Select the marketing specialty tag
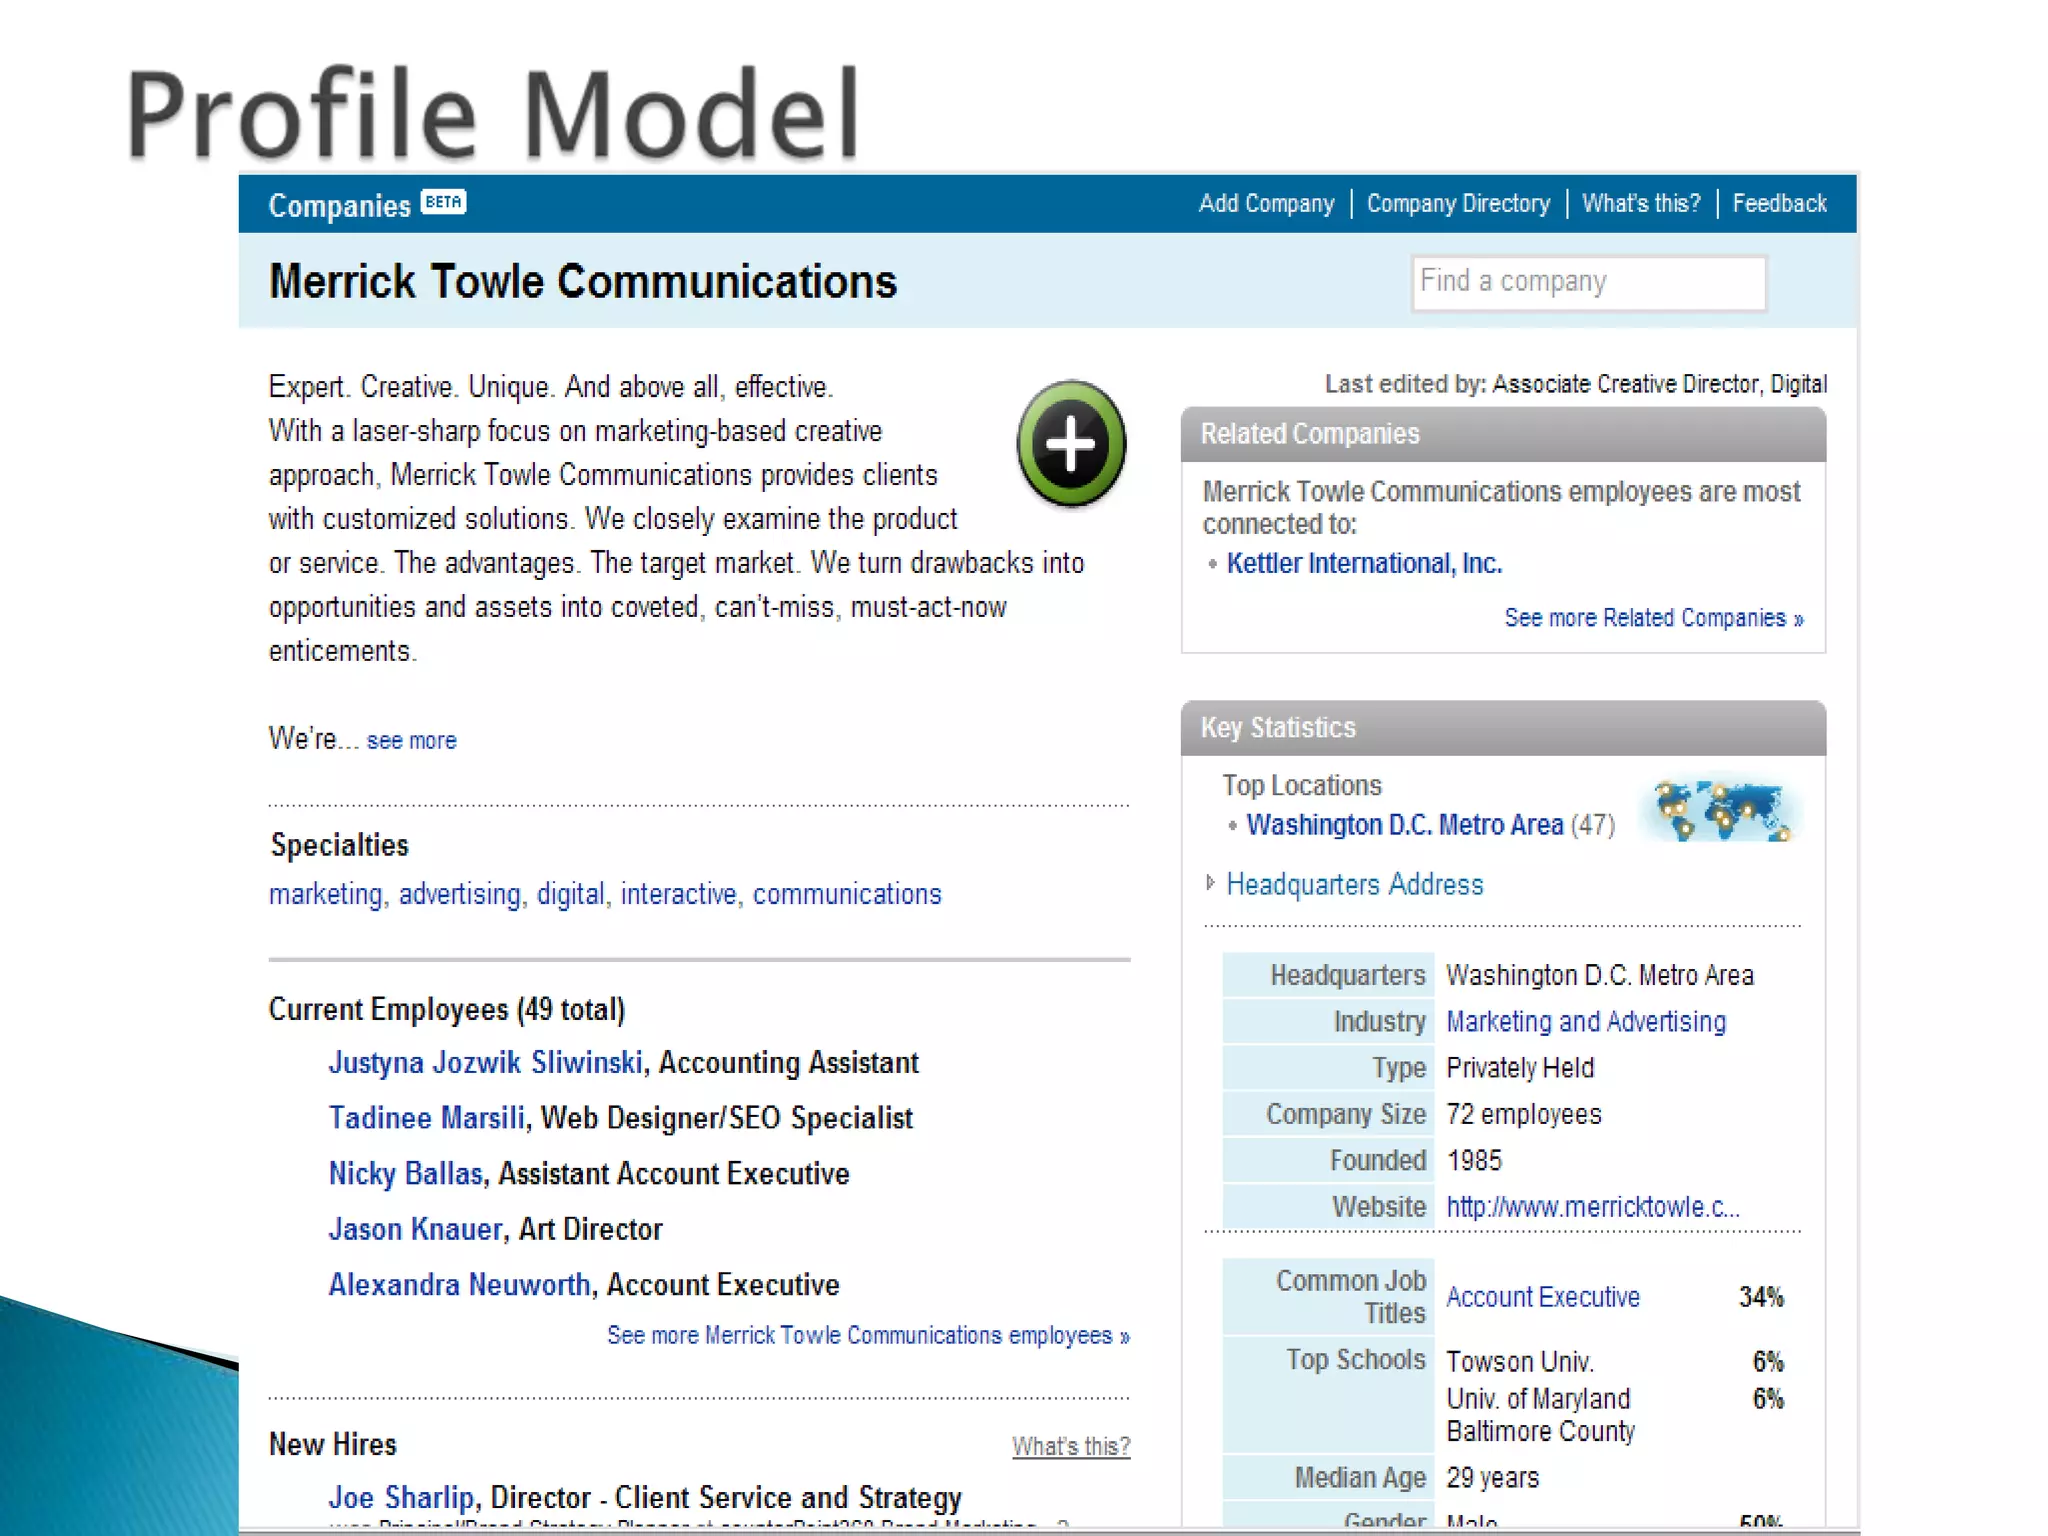This screenshot has height=1536, width=2048. point(326,894)
